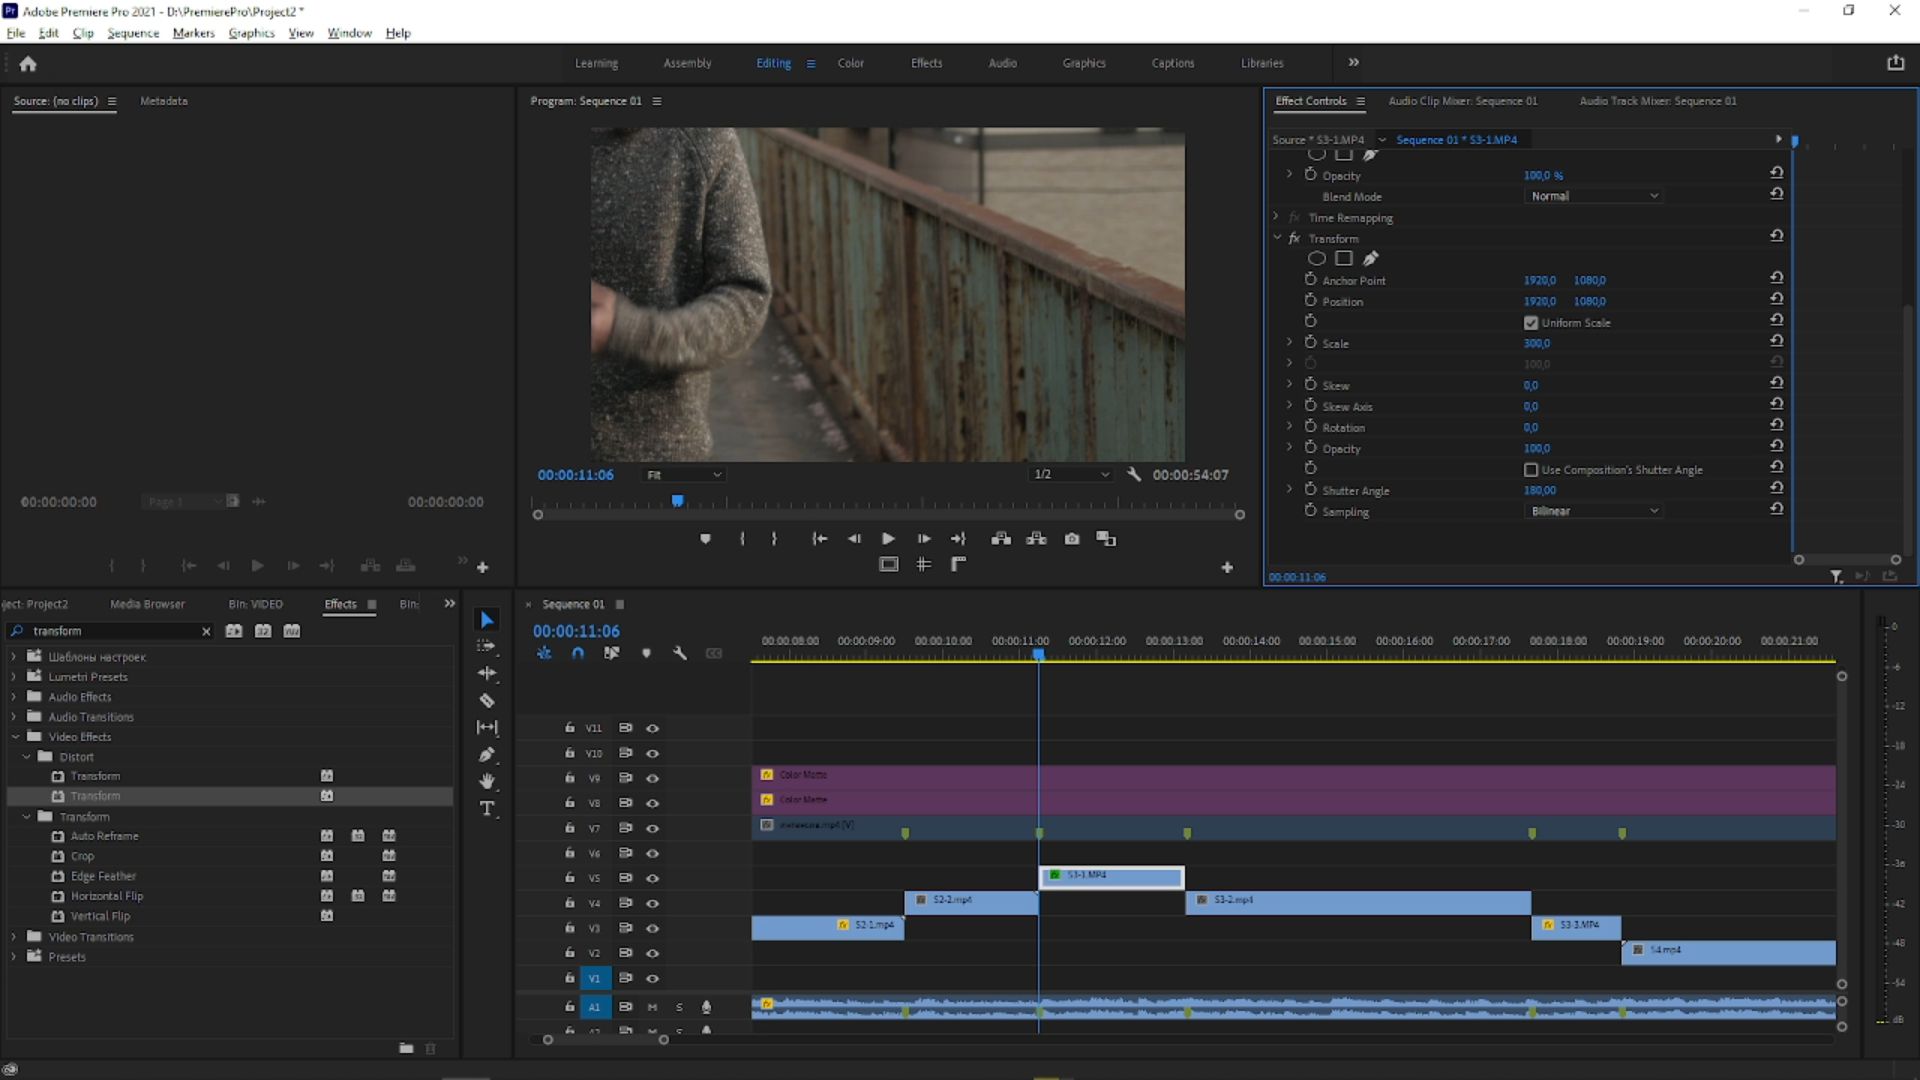The image size is (1920, 1080).
Task: Reset Scale parameter in Effect Controls
Action: coord(1777,342)
